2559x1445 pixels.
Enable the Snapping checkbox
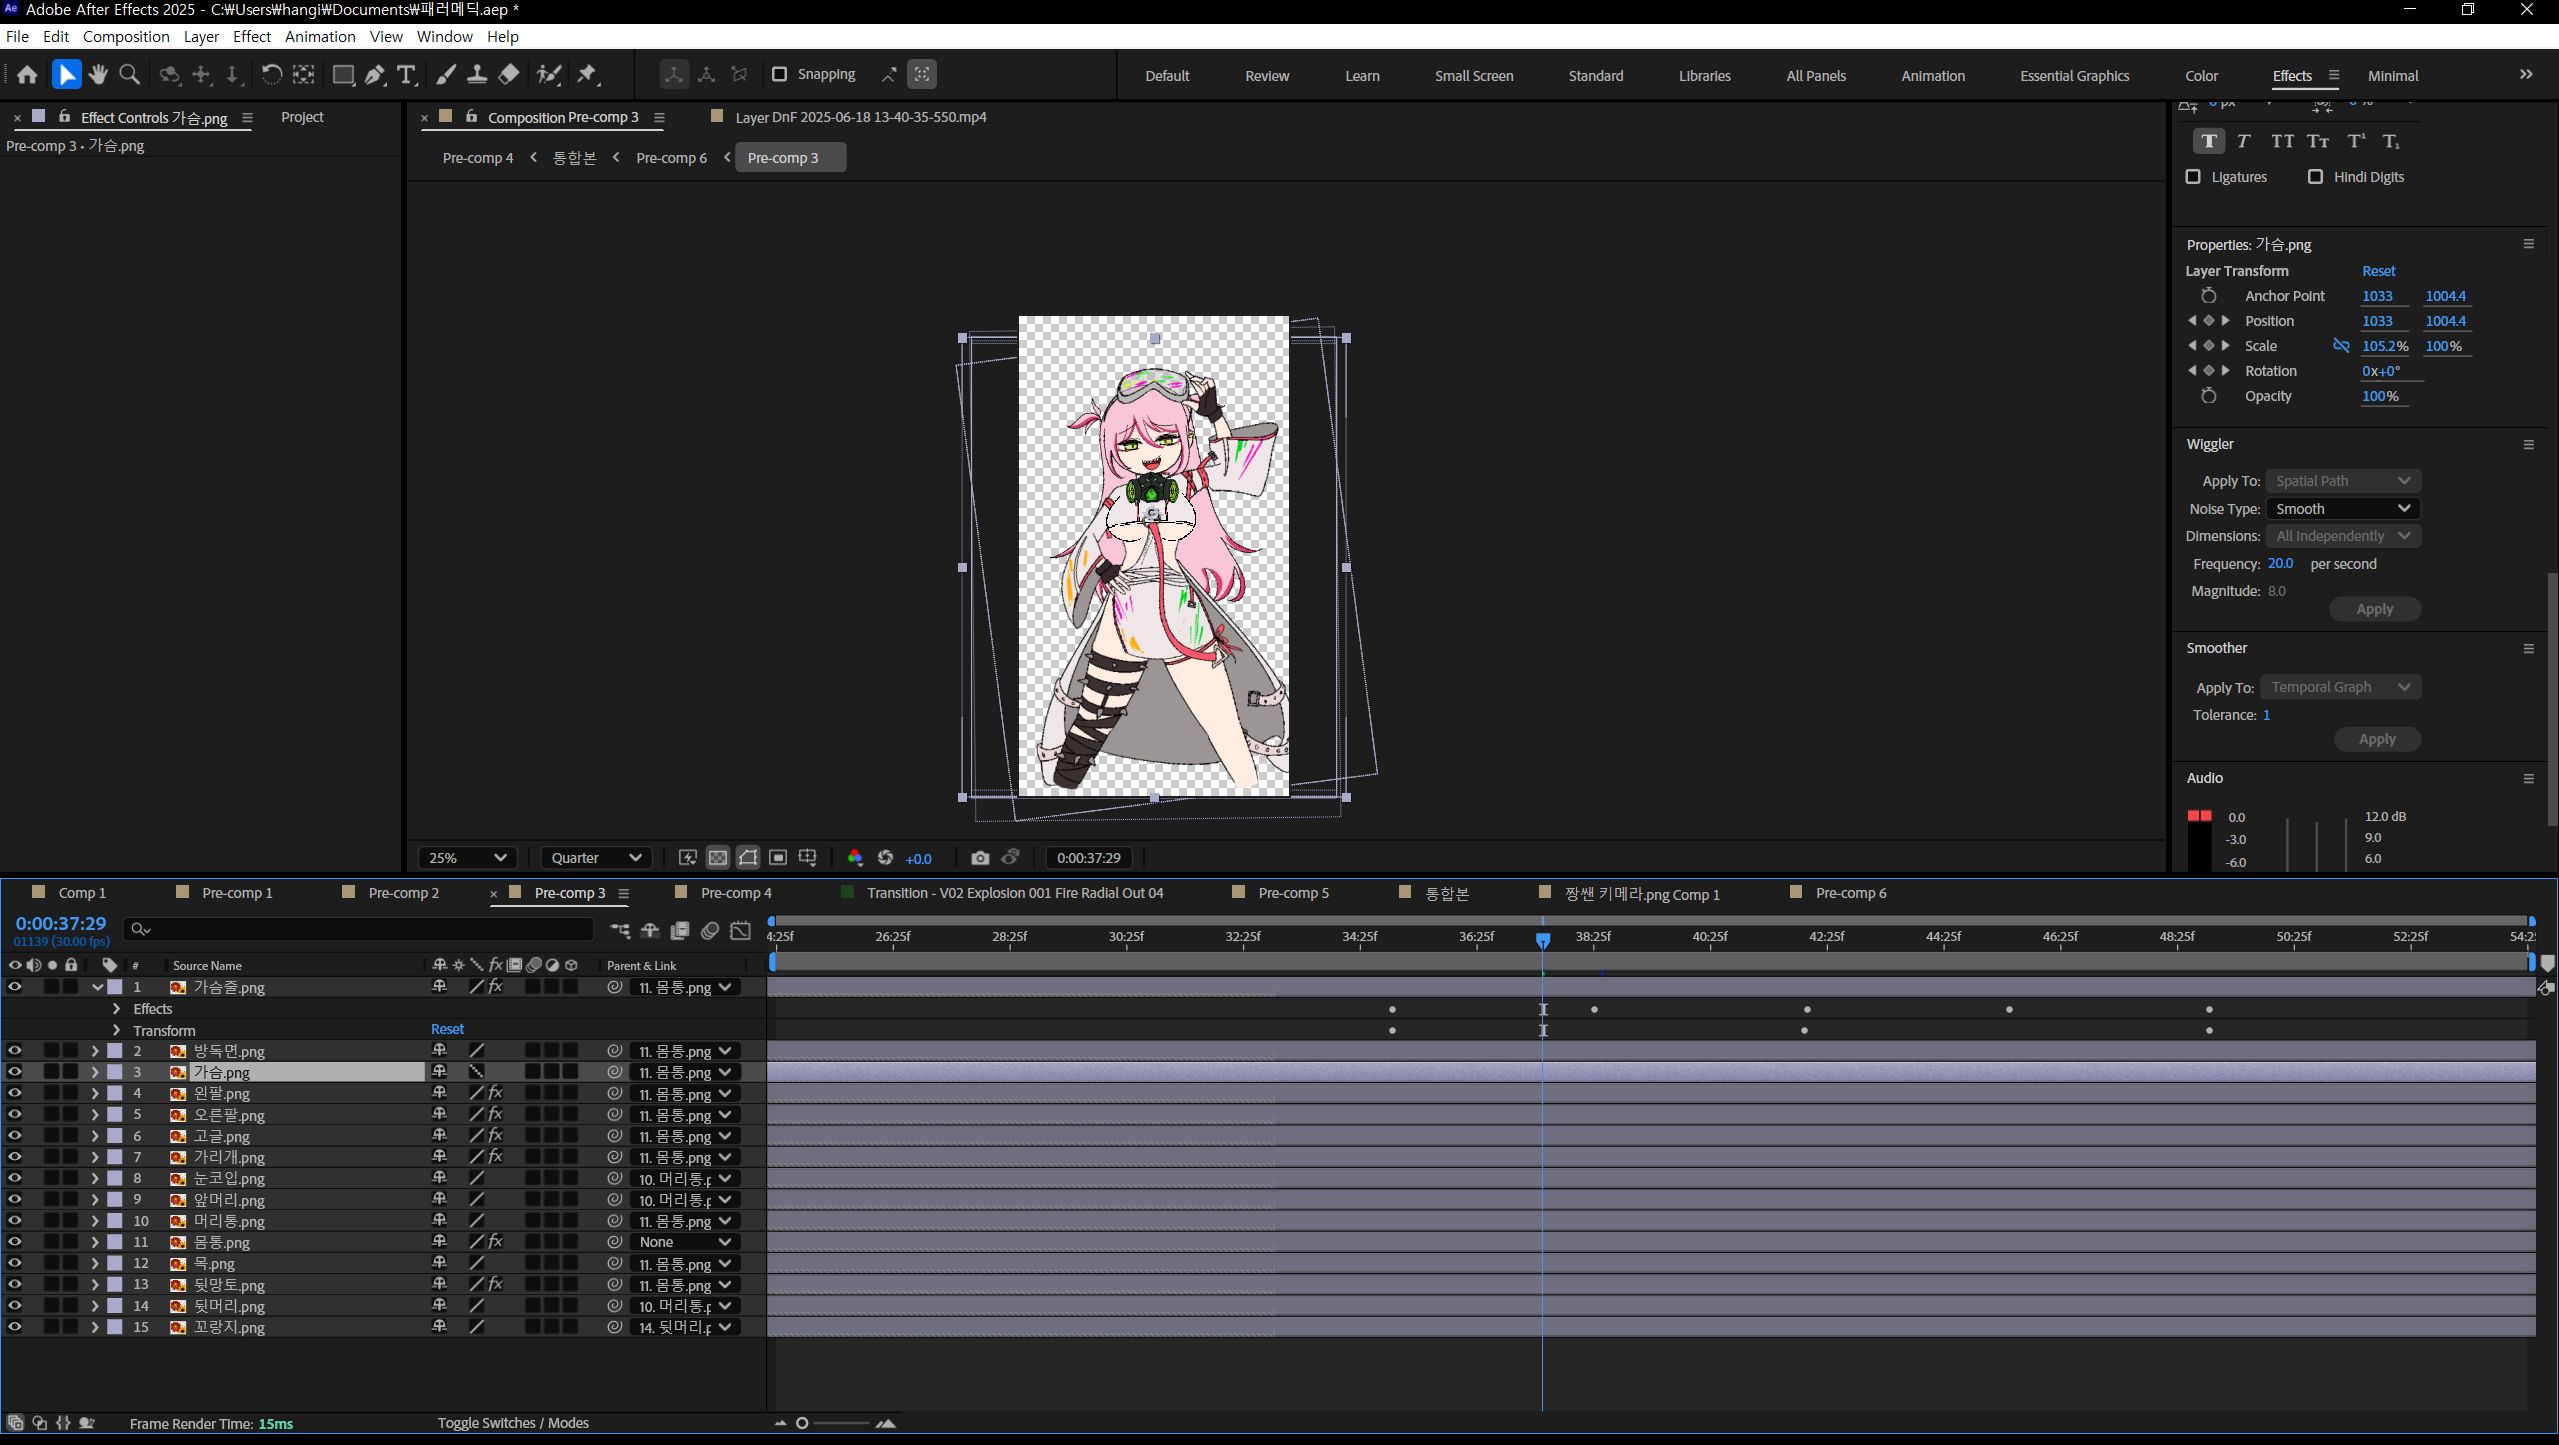click(780, 74)
